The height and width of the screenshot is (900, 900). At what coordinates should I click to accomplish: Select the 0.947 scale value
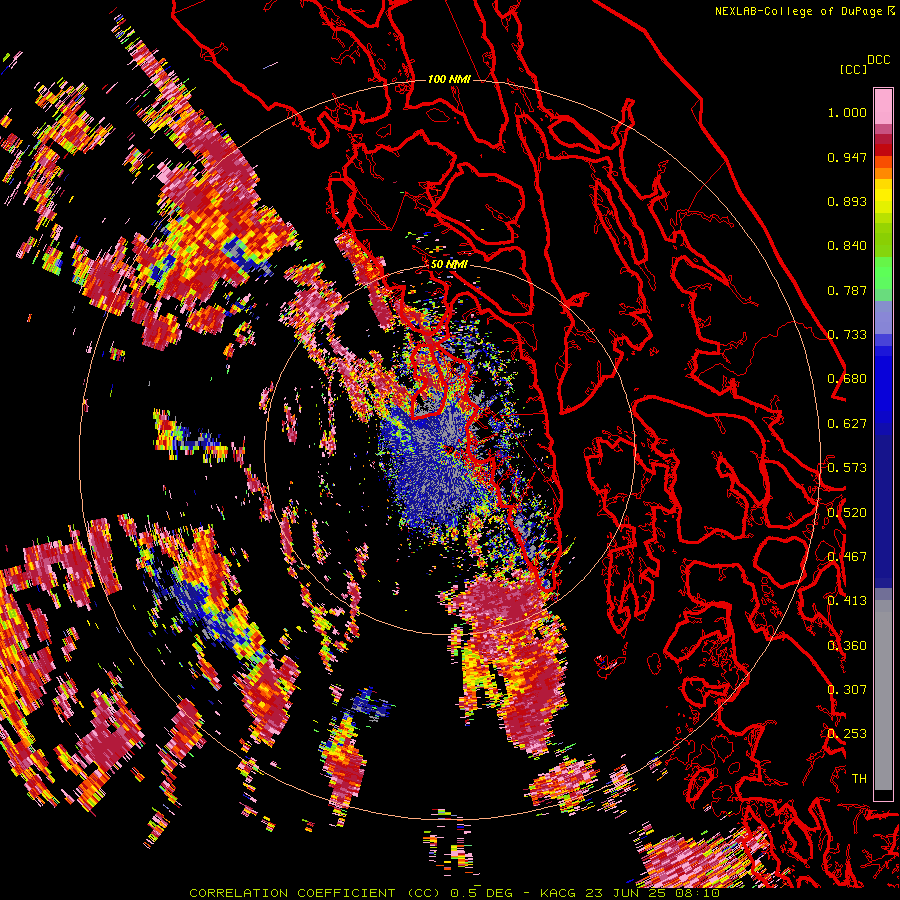tap(847, 157)
